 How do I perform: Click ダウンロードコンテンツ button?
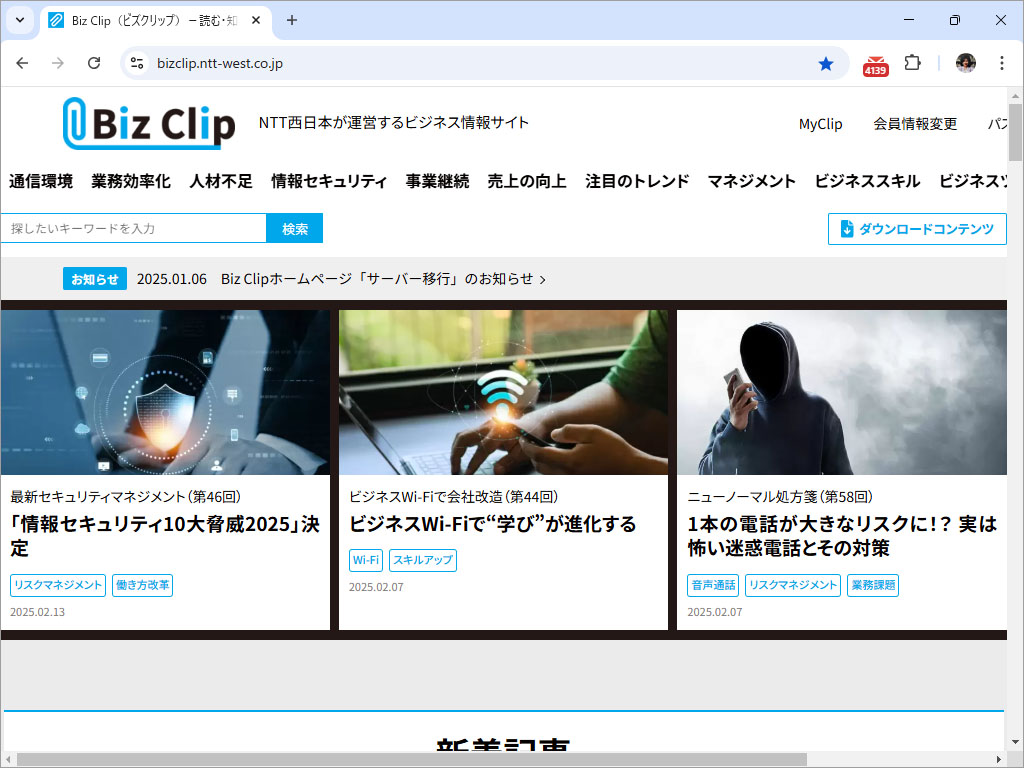(917, 229)
